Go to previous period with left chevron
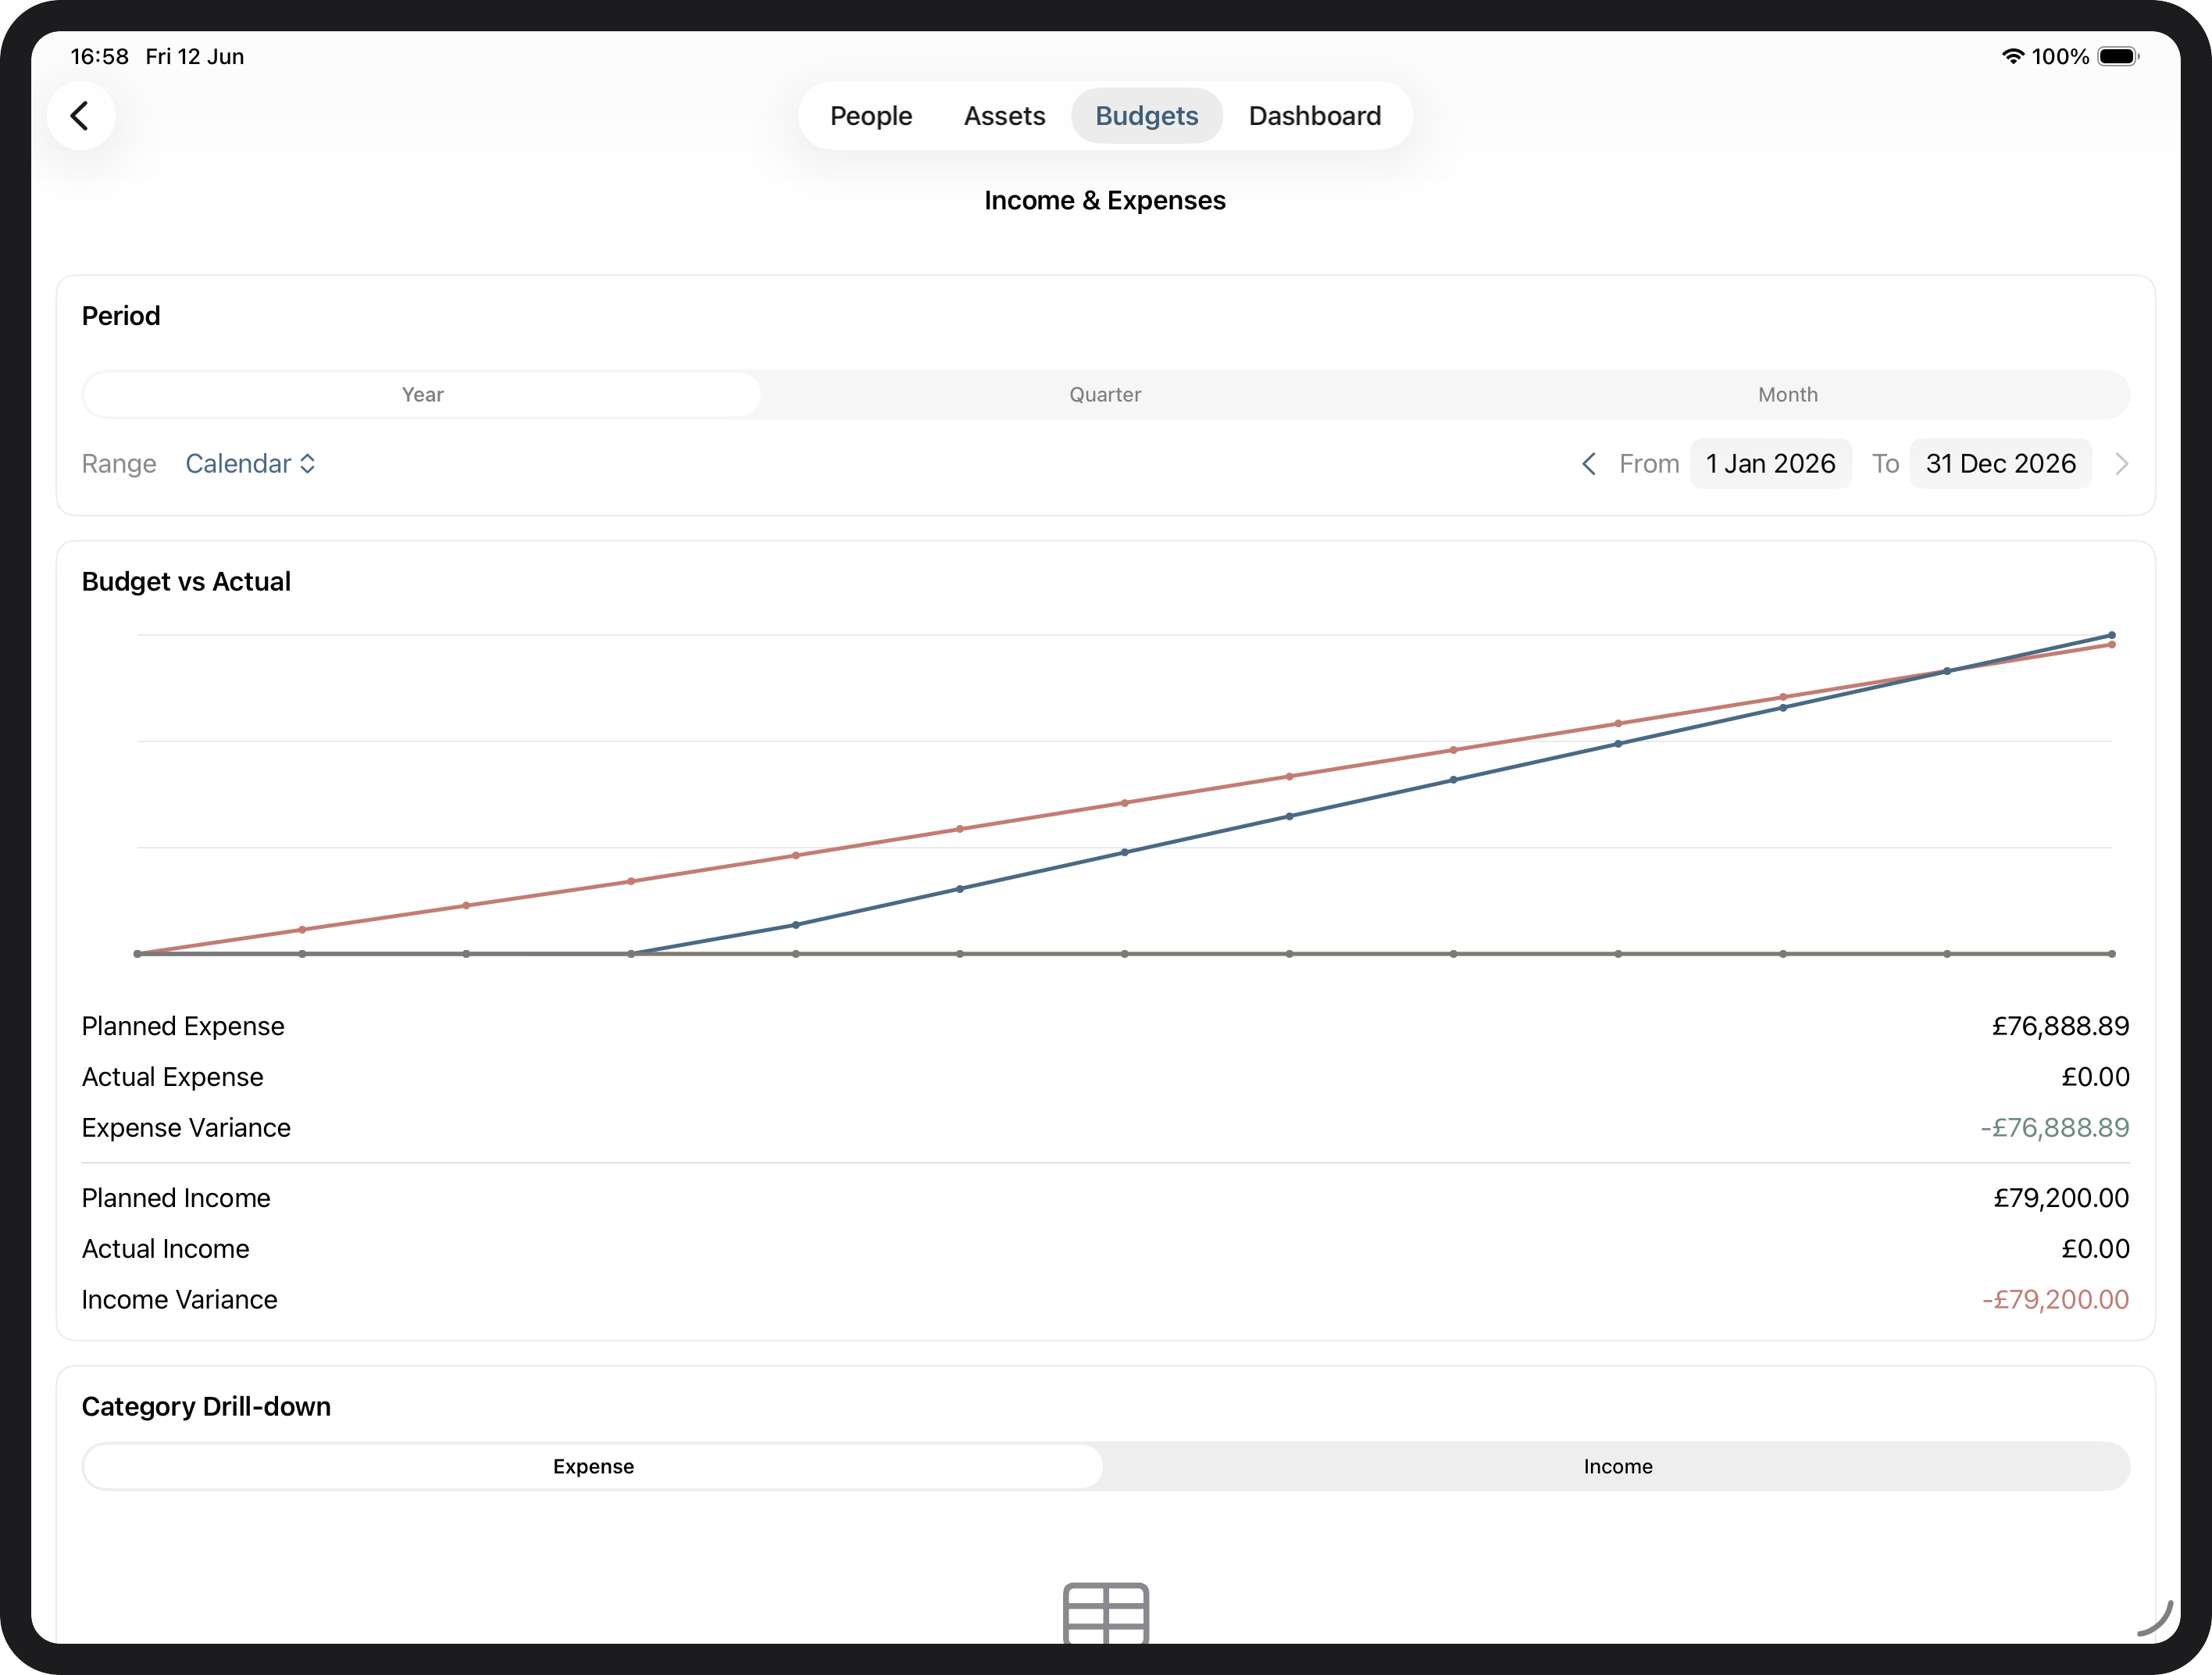The height and width of the screenshot is (1675, 2212). click(1588, 464)
